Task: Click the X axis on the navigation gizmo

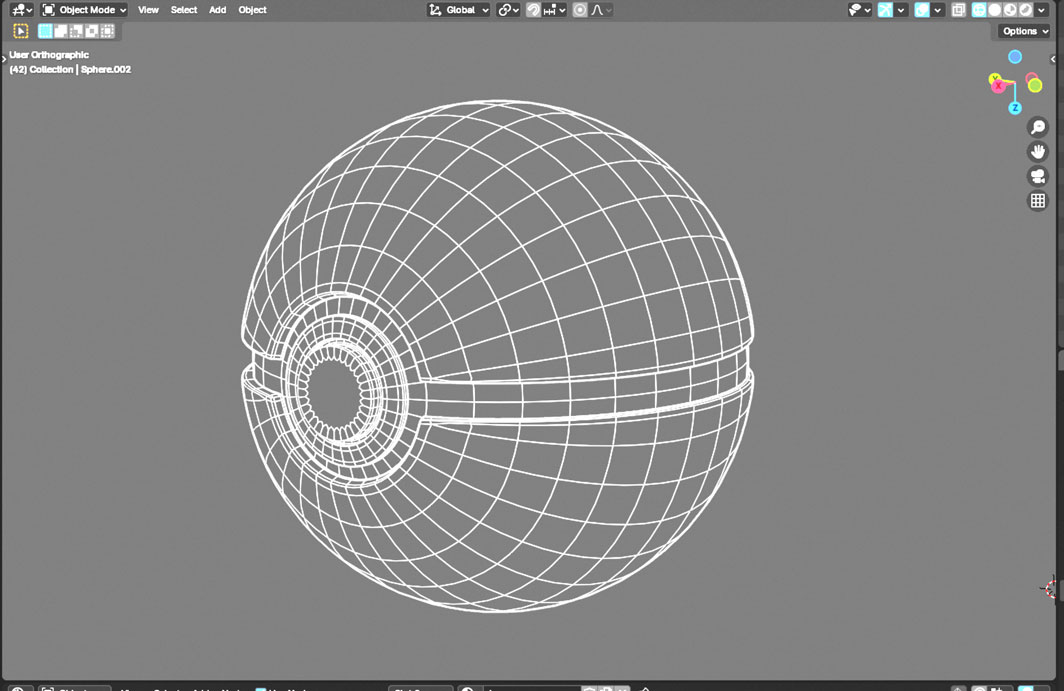Action: (998, 86)
